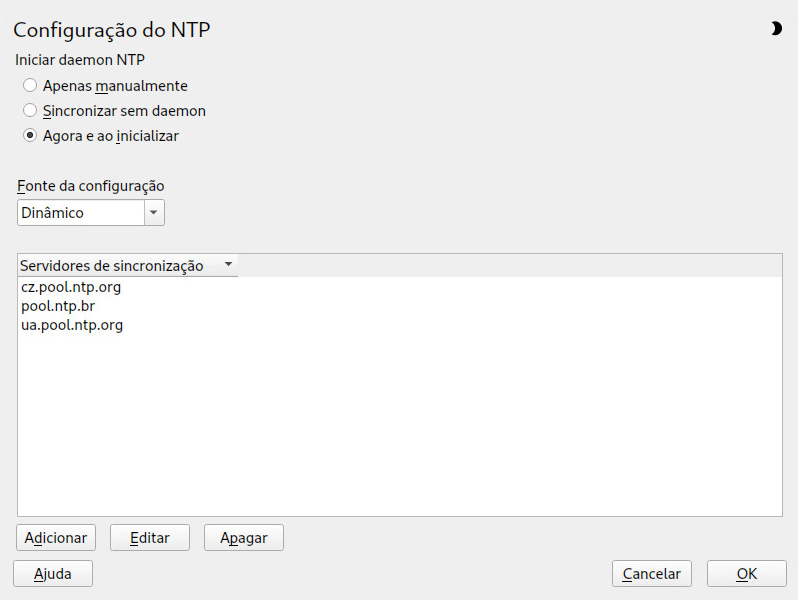Select 'Agora e ao inicializar' radio option
This screenshot has height=600, width=798.
point(30,136)
